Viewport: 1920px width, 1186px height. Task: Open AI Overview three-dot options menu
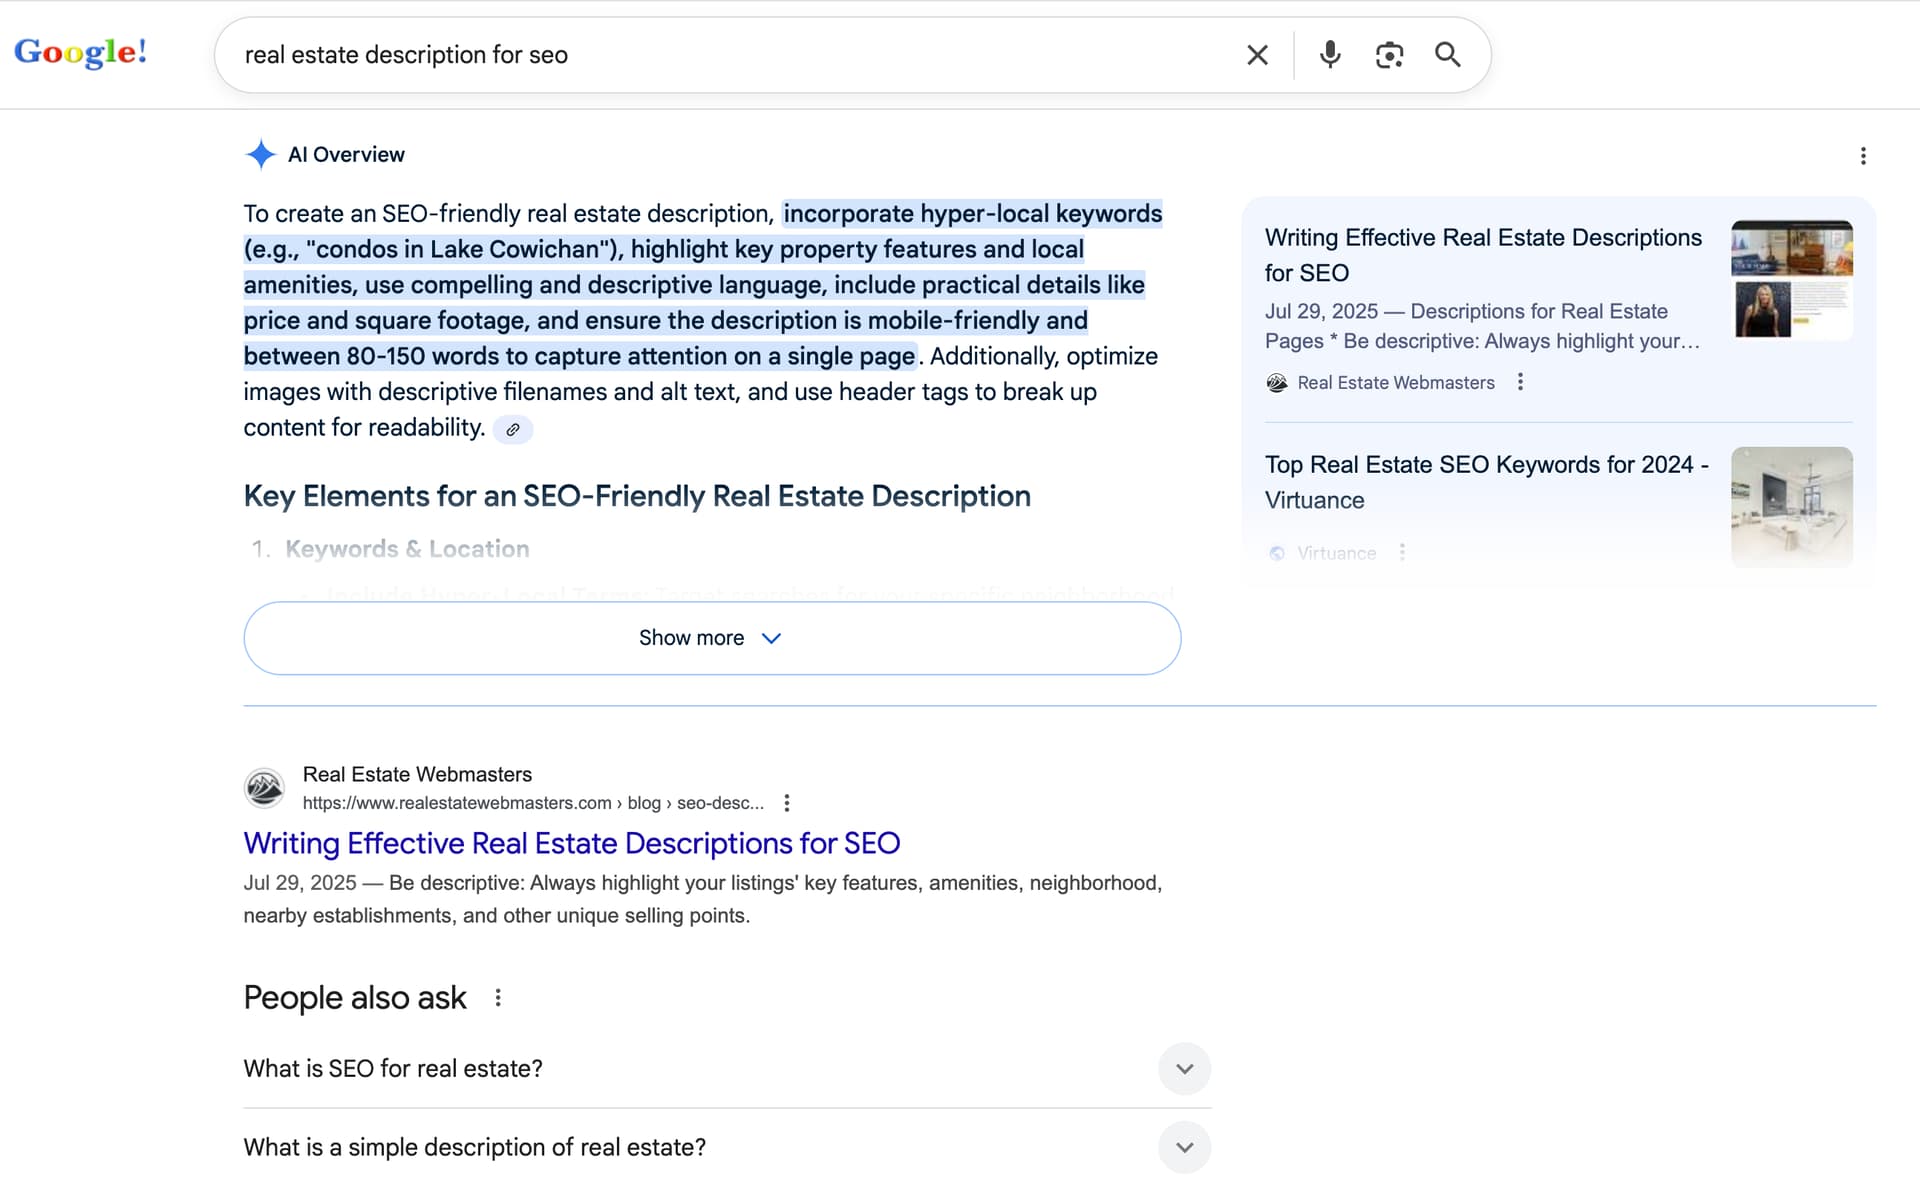(1862, 156)
